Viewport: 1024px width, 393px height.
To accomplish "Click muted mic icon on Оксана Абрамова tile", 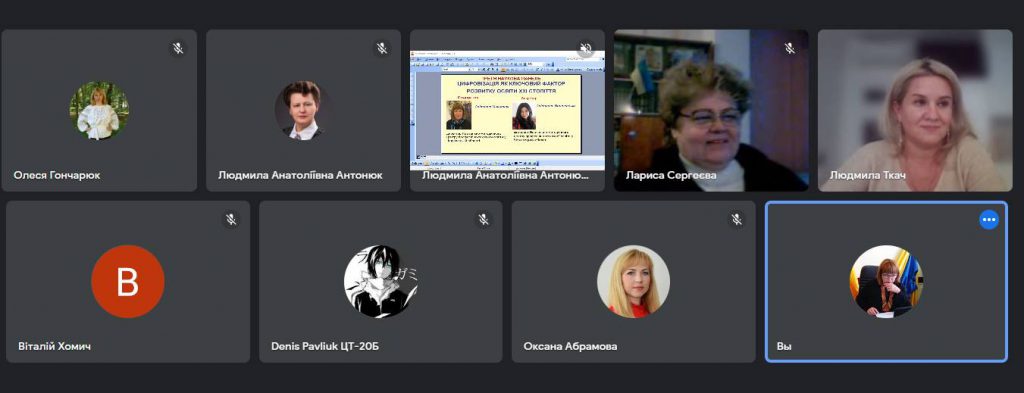I will [737, 219].
